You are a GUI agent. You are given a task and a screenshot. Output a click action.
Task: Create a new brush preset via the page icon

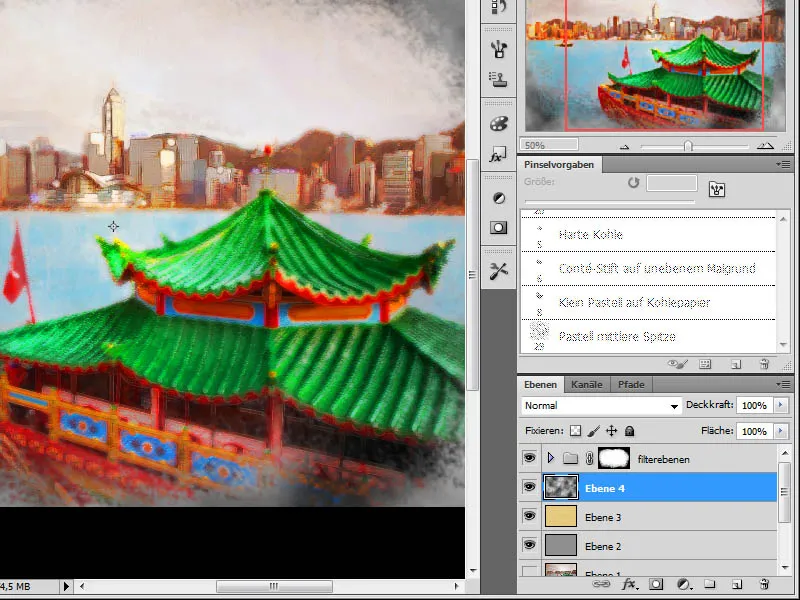point(736,364)
